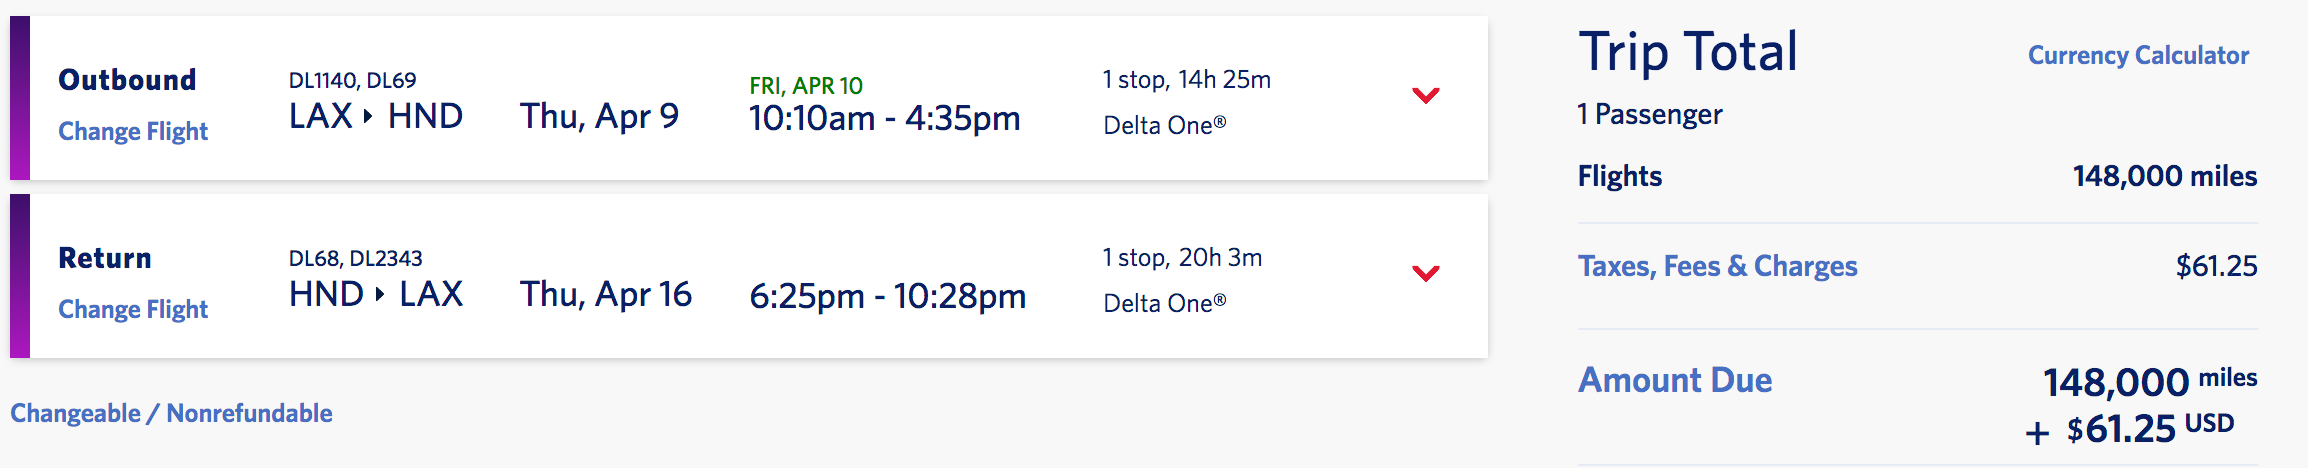Click the Outbound card's purple accent bar

pyautogui.click(x=20, y=98)
